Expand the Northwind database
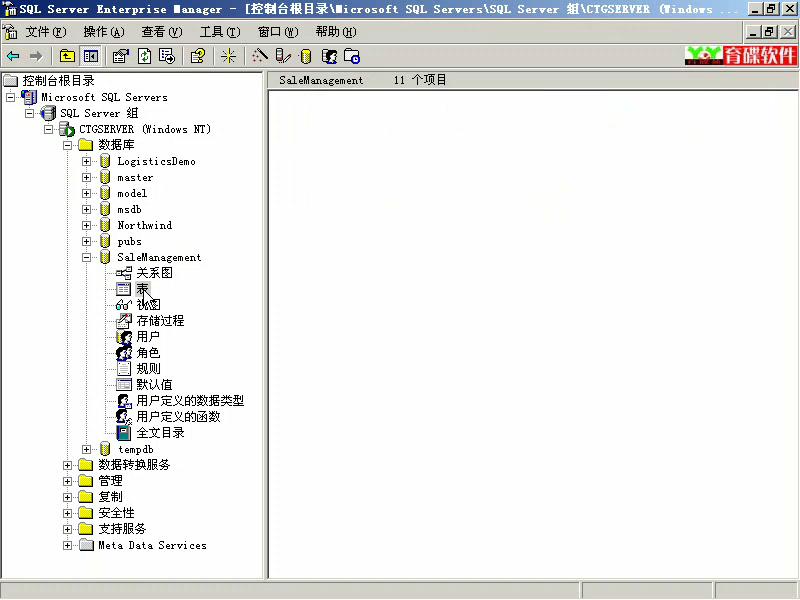Image resolution: width=800 pixels, height=600 pixels. (87, 226)
